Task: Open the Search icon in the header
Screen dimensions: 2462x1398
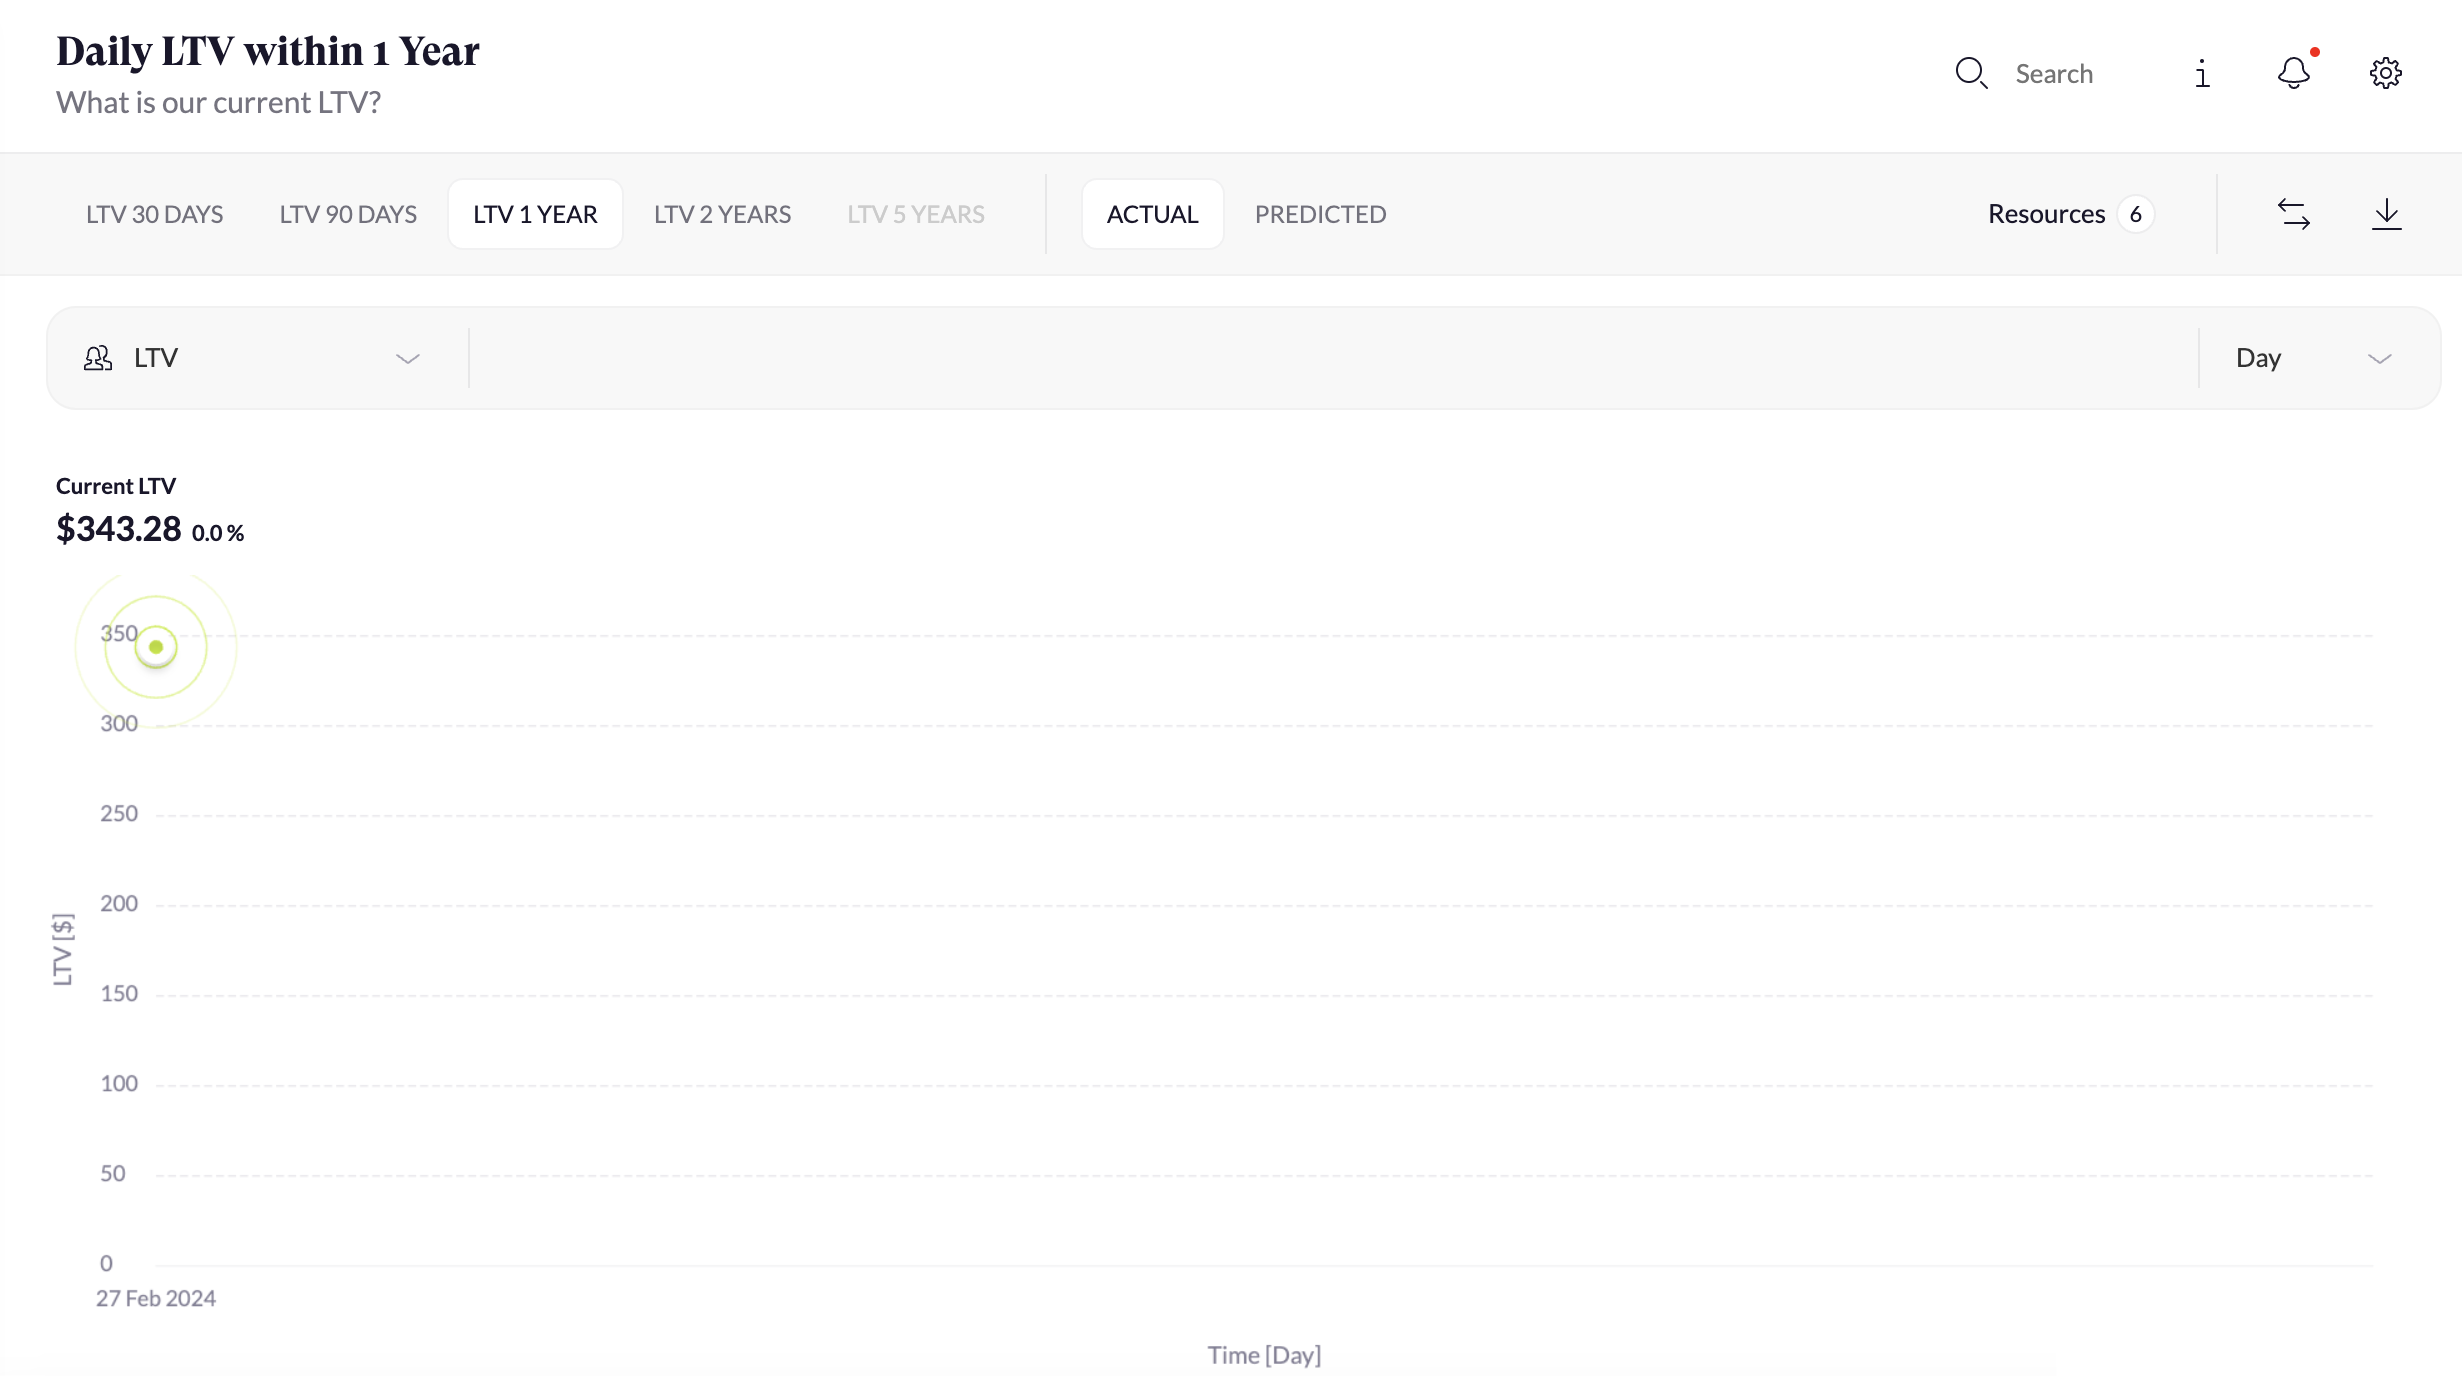Action: click(x=1971, y=73)
